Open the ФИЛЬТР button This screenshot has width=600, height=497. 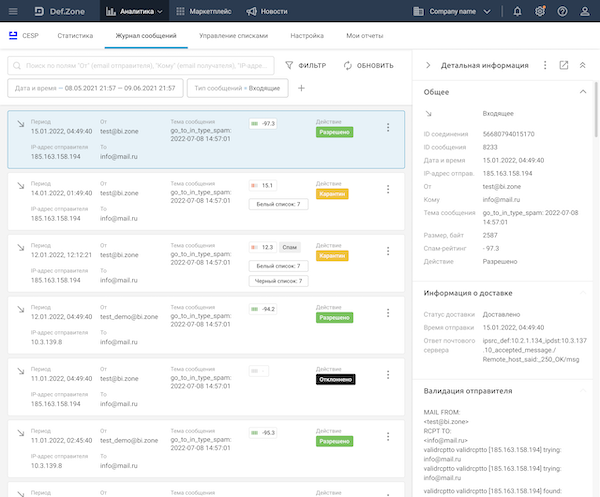click(305, 65)
